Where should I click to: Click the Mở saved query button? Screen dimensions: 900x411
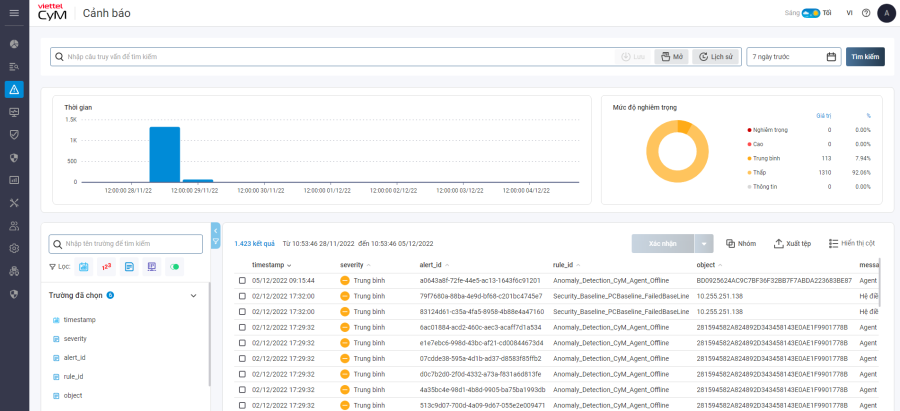pyautogui.click(x=672, y=57)
